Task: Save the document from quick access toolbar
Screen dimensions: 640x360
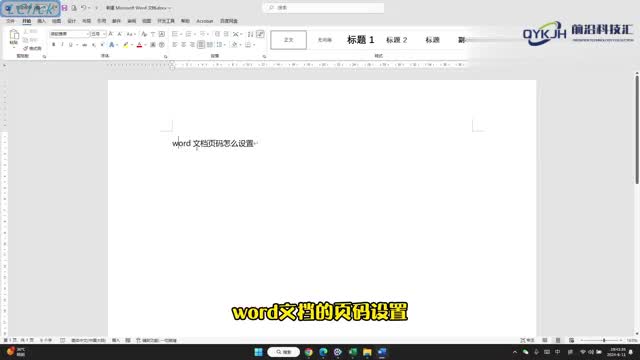Action: tap(64, 8)
